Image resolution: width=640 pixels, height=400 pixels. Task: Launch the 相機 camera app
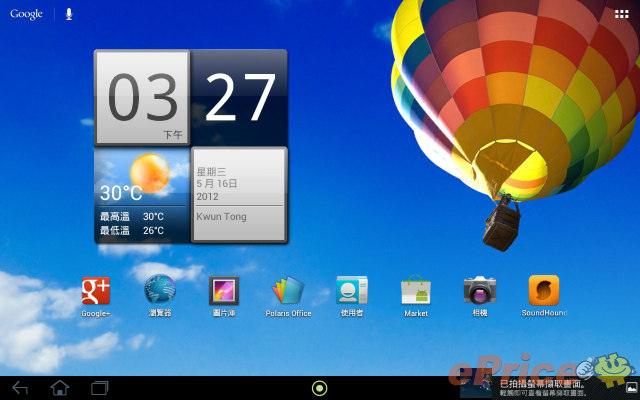[x=480, y=291]
